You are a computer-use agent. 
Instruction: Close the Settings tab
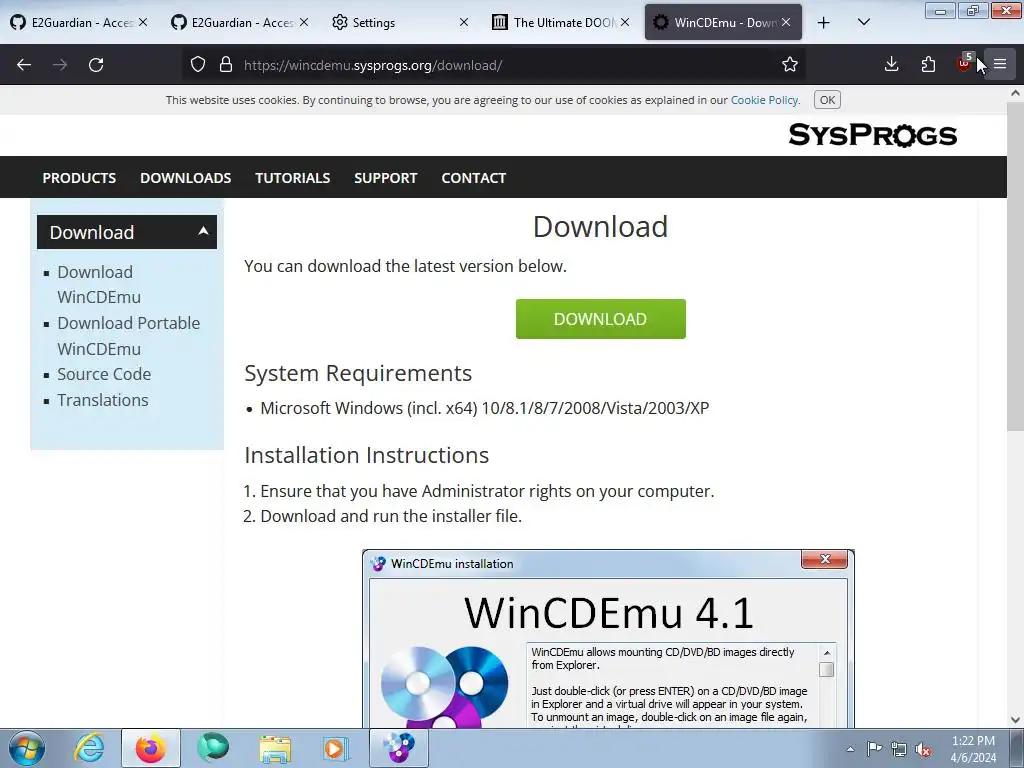pos(464,22)
